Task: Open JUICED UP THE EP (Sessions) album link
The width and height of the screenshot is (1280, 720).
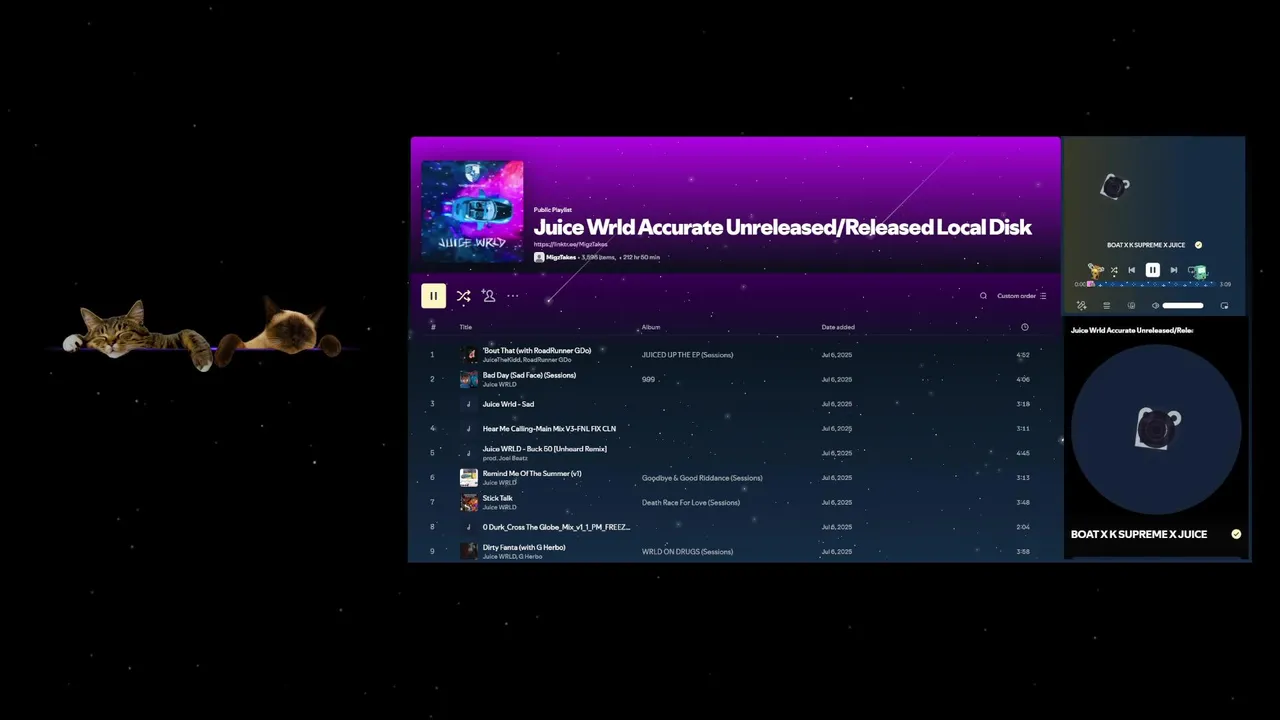Action: pos(687,355)
